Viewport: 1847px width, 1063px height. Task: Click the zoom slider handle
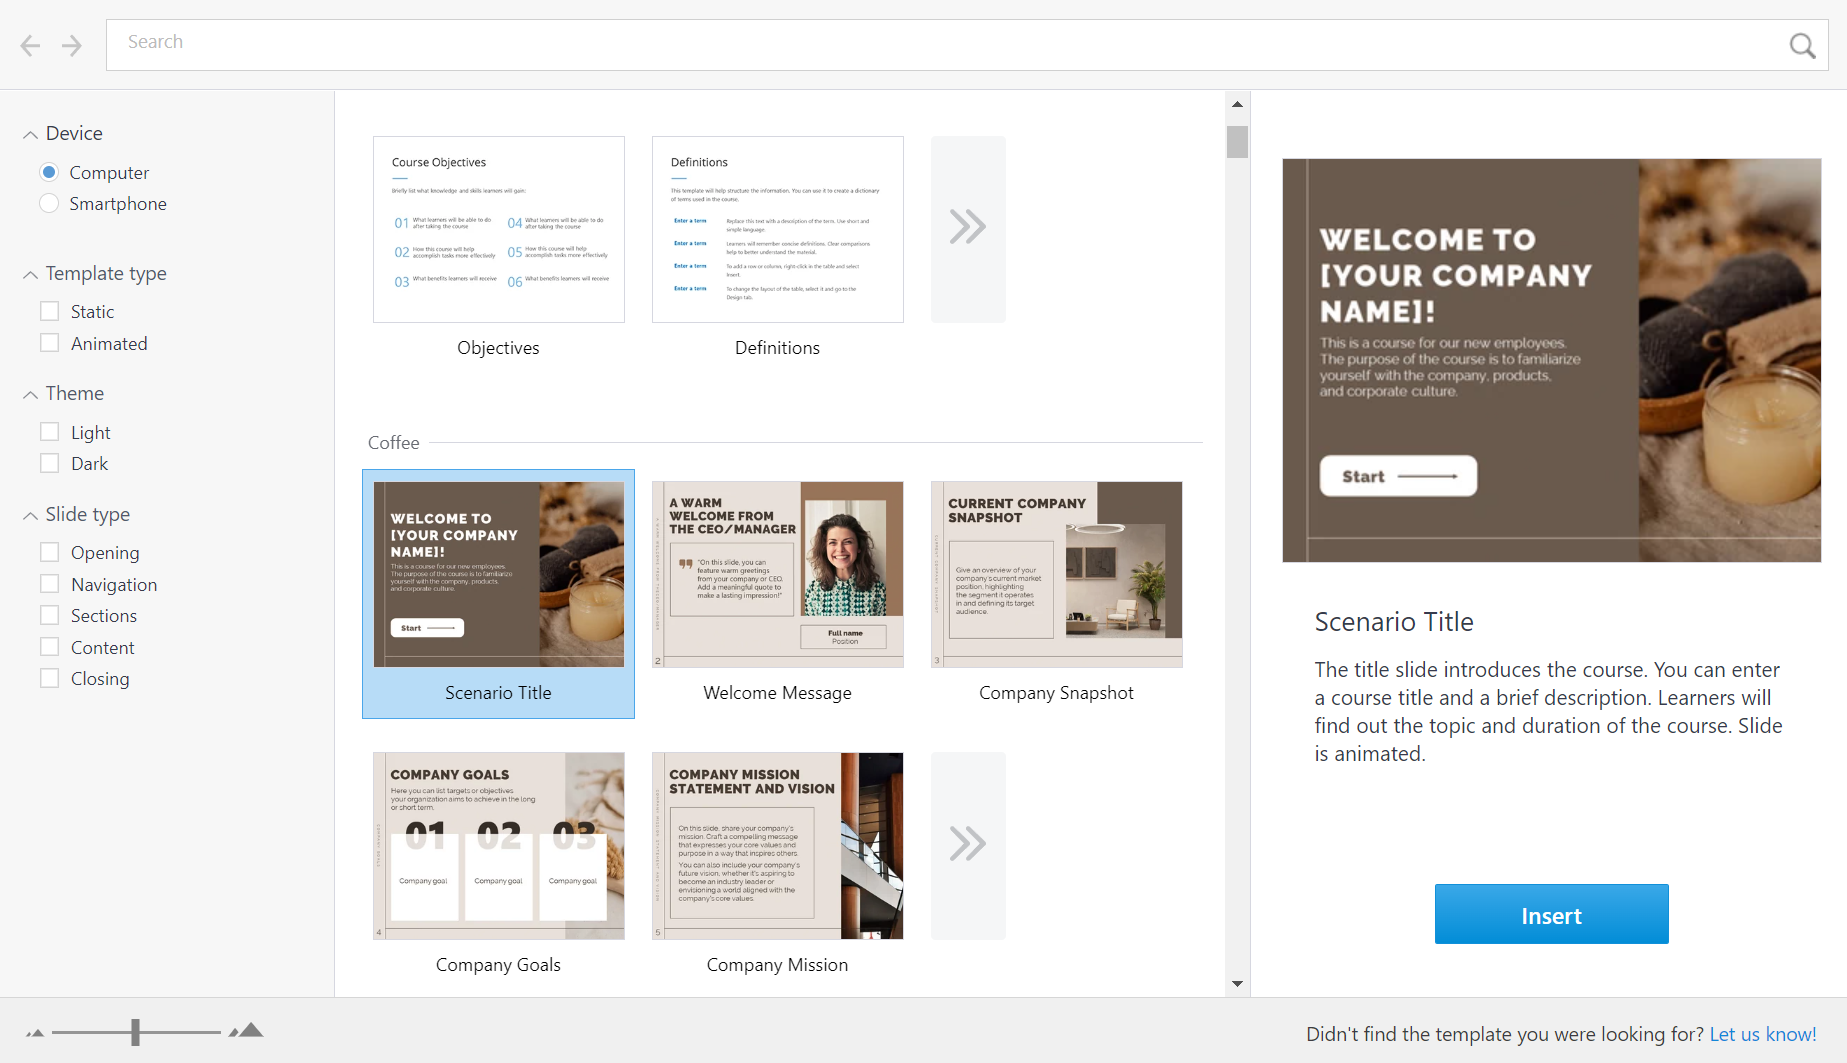point(136,1031)
